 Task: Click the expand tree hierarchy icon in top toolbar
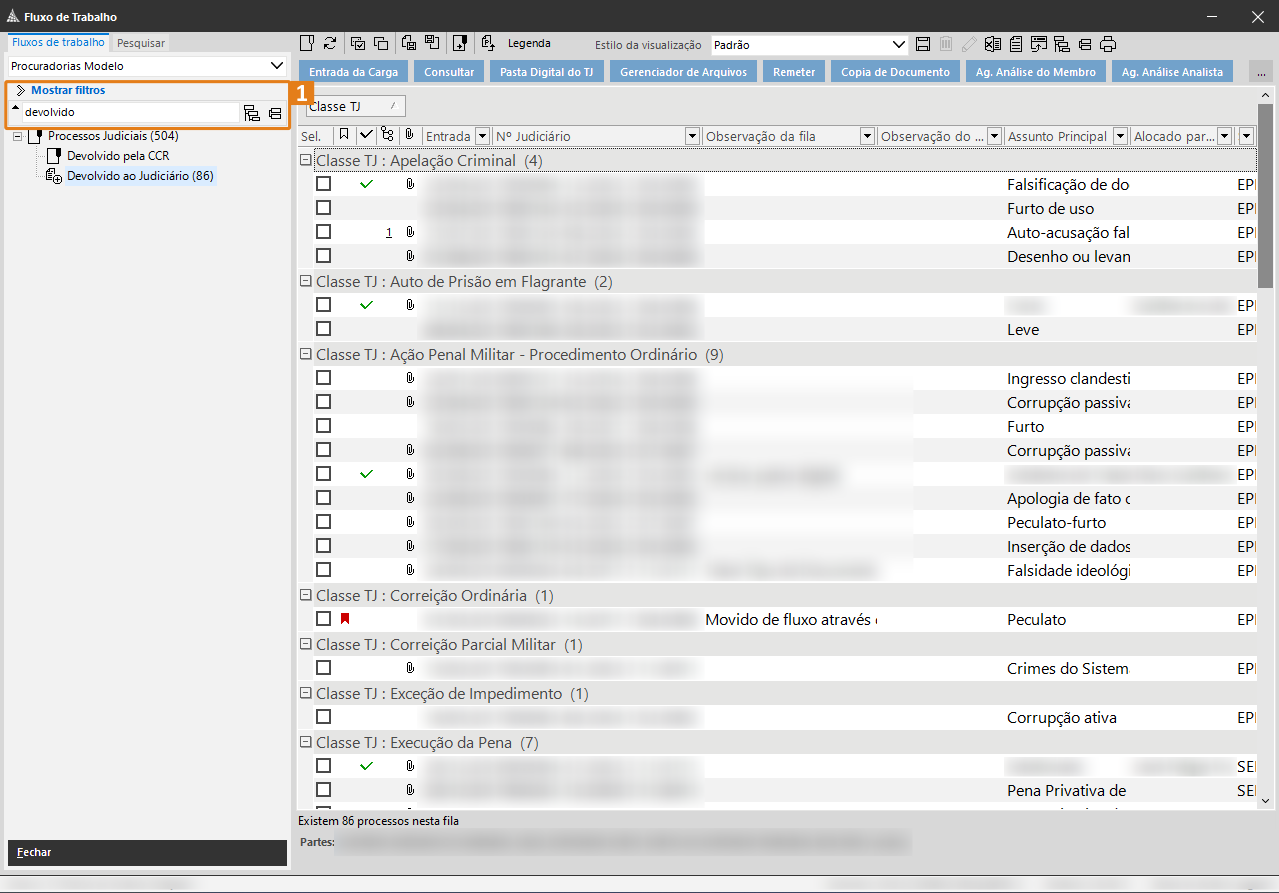(x=1061, y=44)
